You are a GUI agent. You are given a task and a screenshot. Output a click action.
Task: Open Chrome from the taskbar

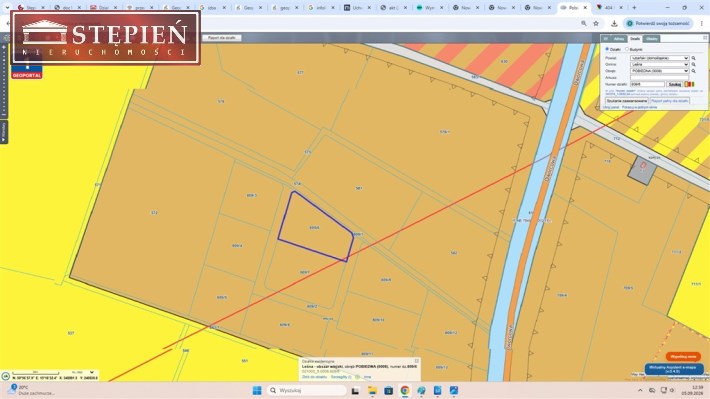coord(405,390)
